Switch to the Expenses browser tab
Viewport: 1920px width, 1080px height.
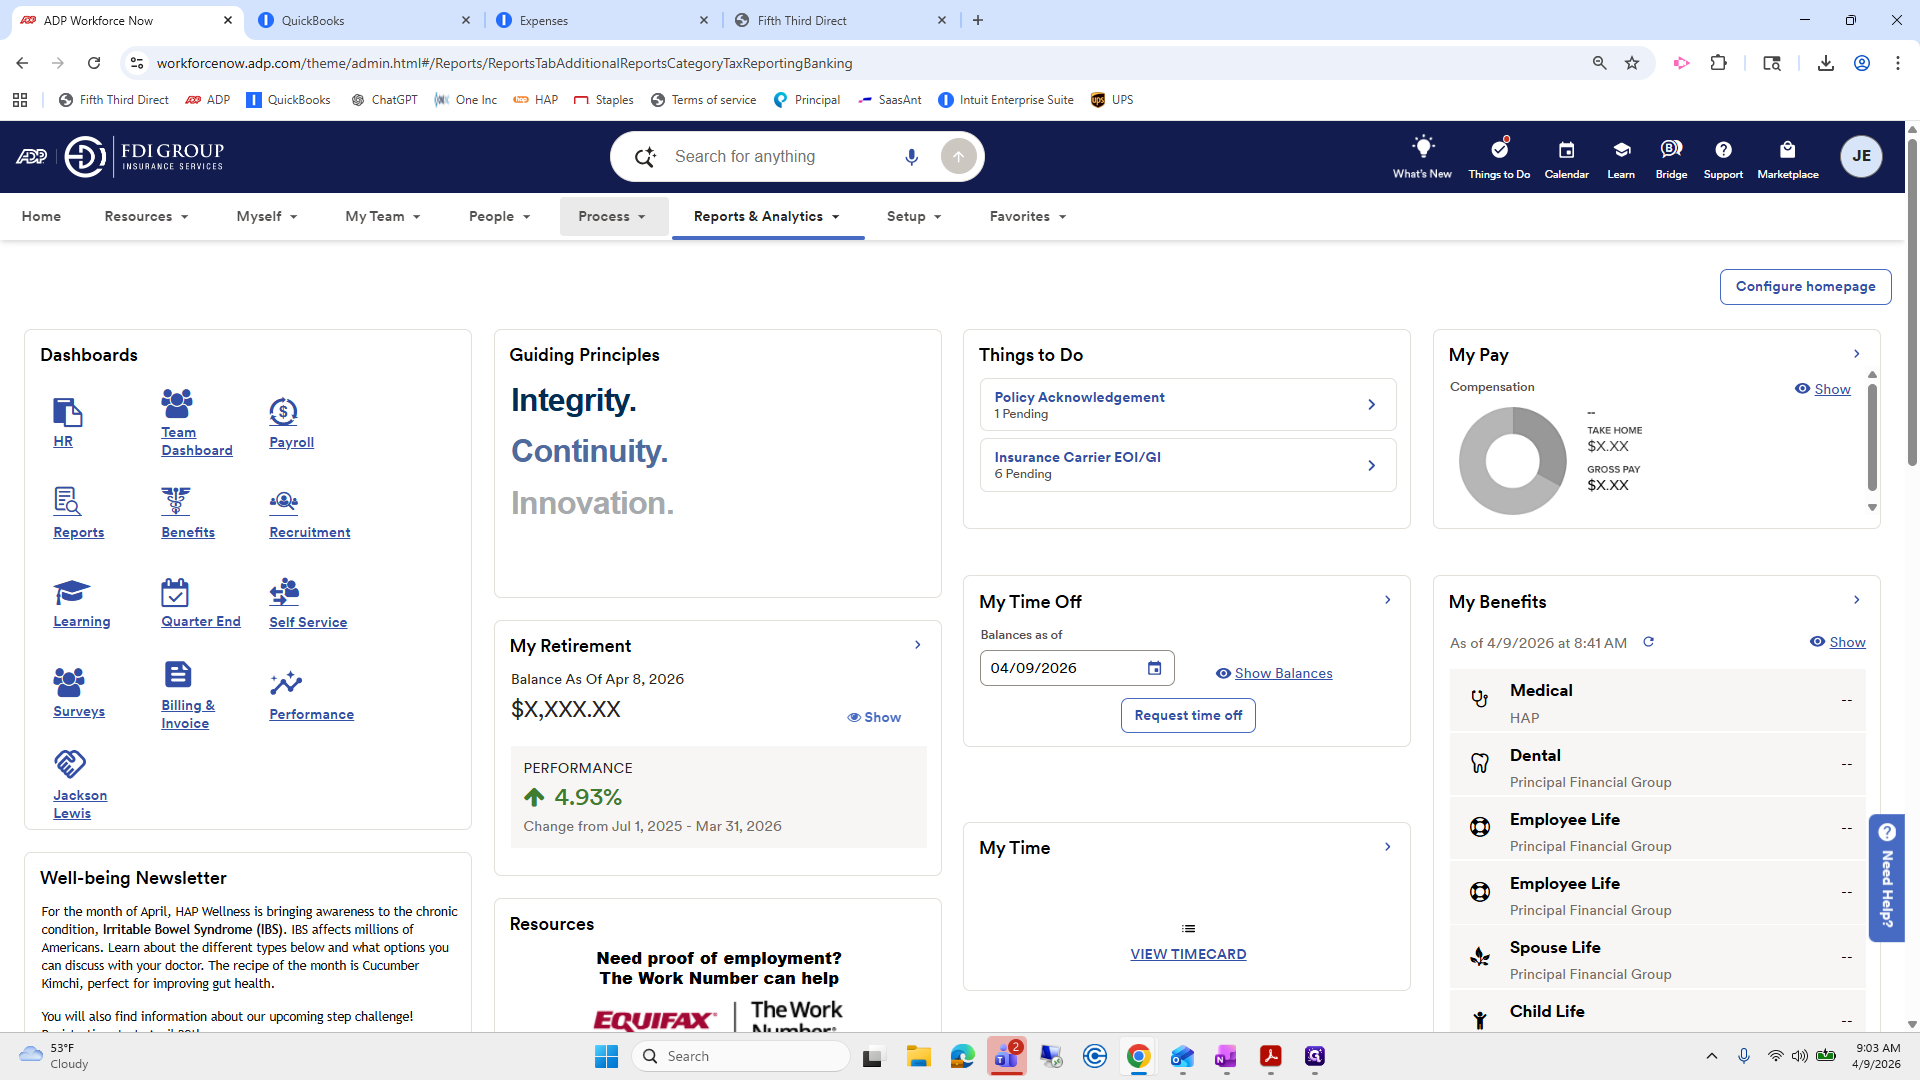[603, 20]
